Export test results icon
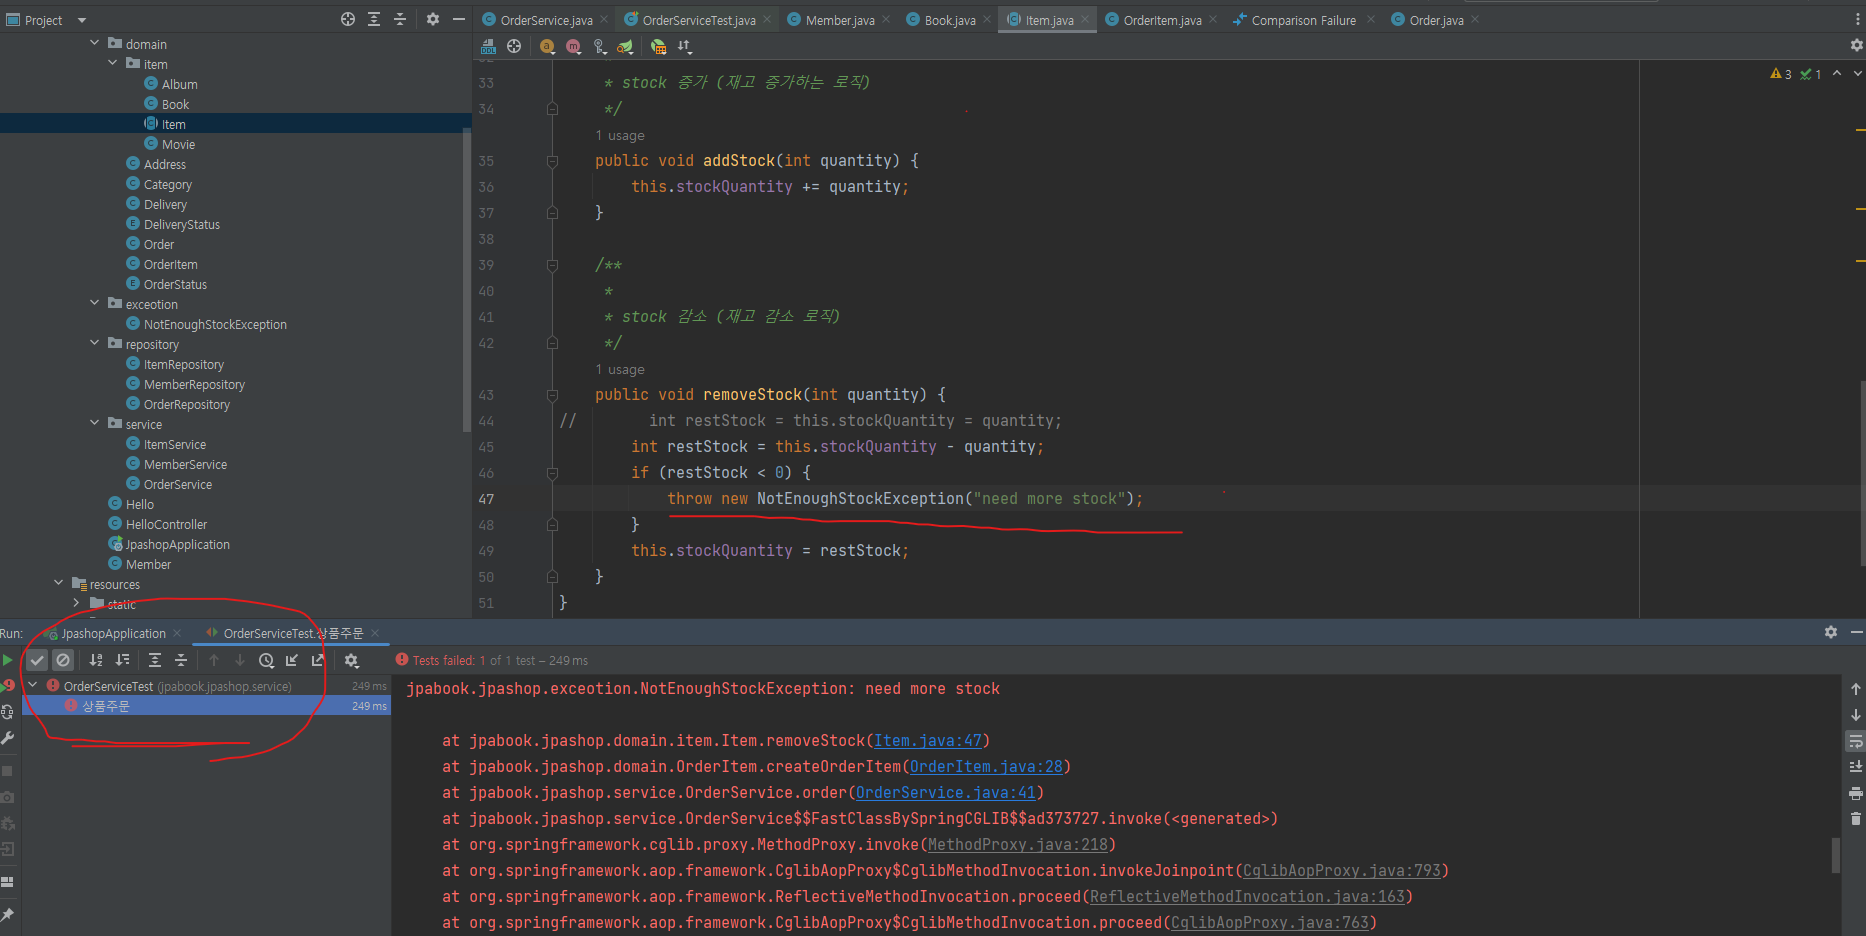The width and height of the screenshot is (1866, 936). coord(318,660)
